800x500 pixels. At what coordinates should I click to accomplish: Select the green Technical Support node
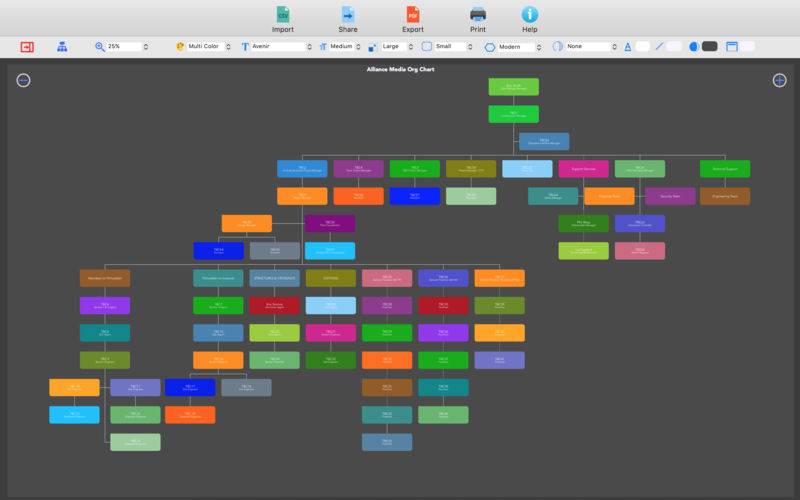coord(725,169)
